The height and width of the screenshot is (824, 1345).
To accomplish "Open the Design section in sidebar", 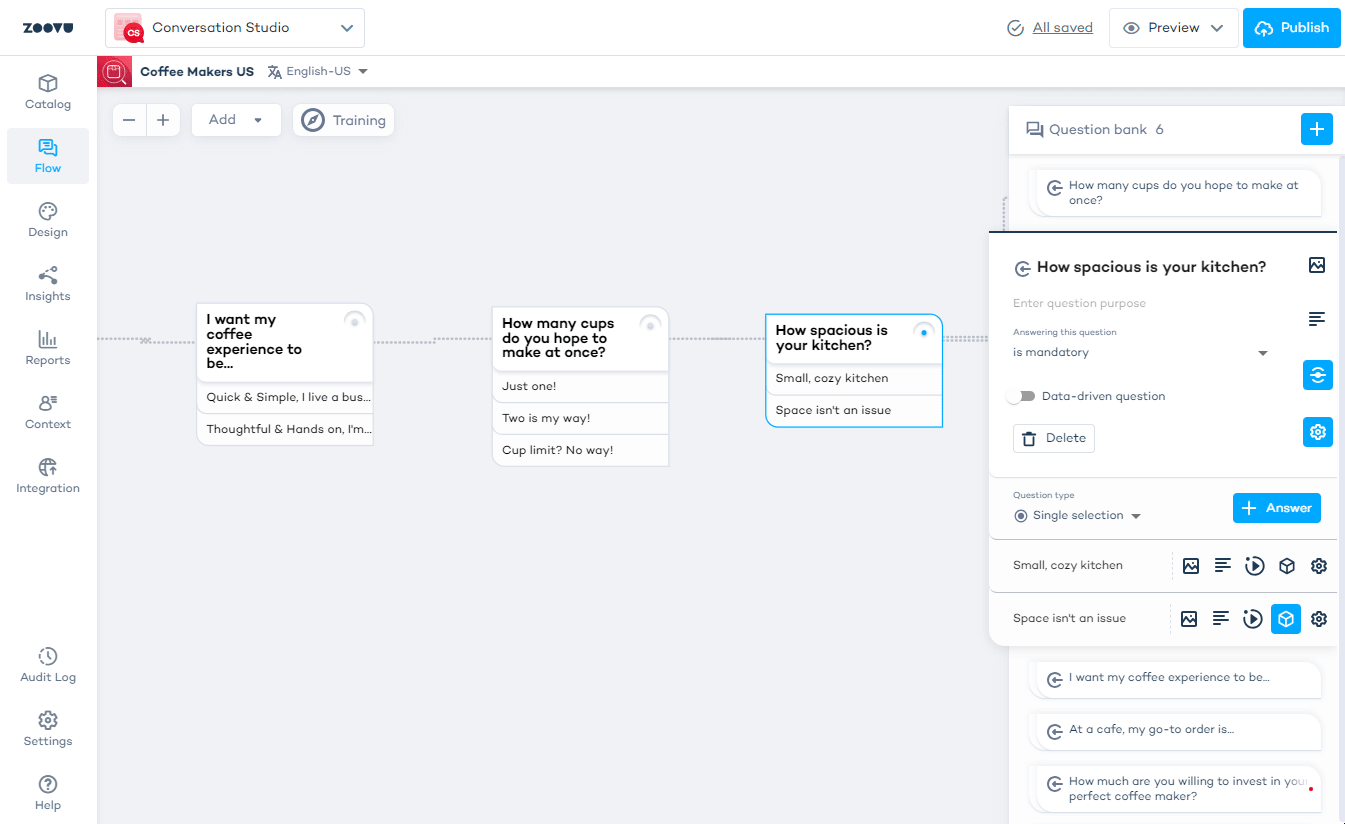I will tap(48, 220).
